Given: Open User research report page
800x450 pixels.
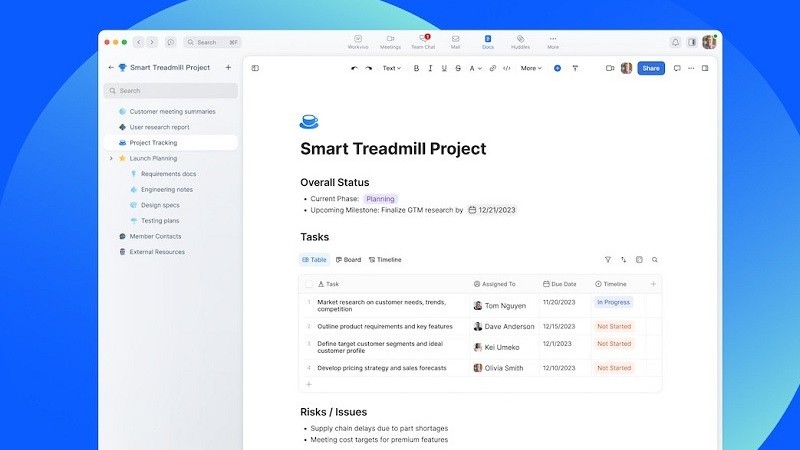Looking at the screenshot, I should click(159, 127).
